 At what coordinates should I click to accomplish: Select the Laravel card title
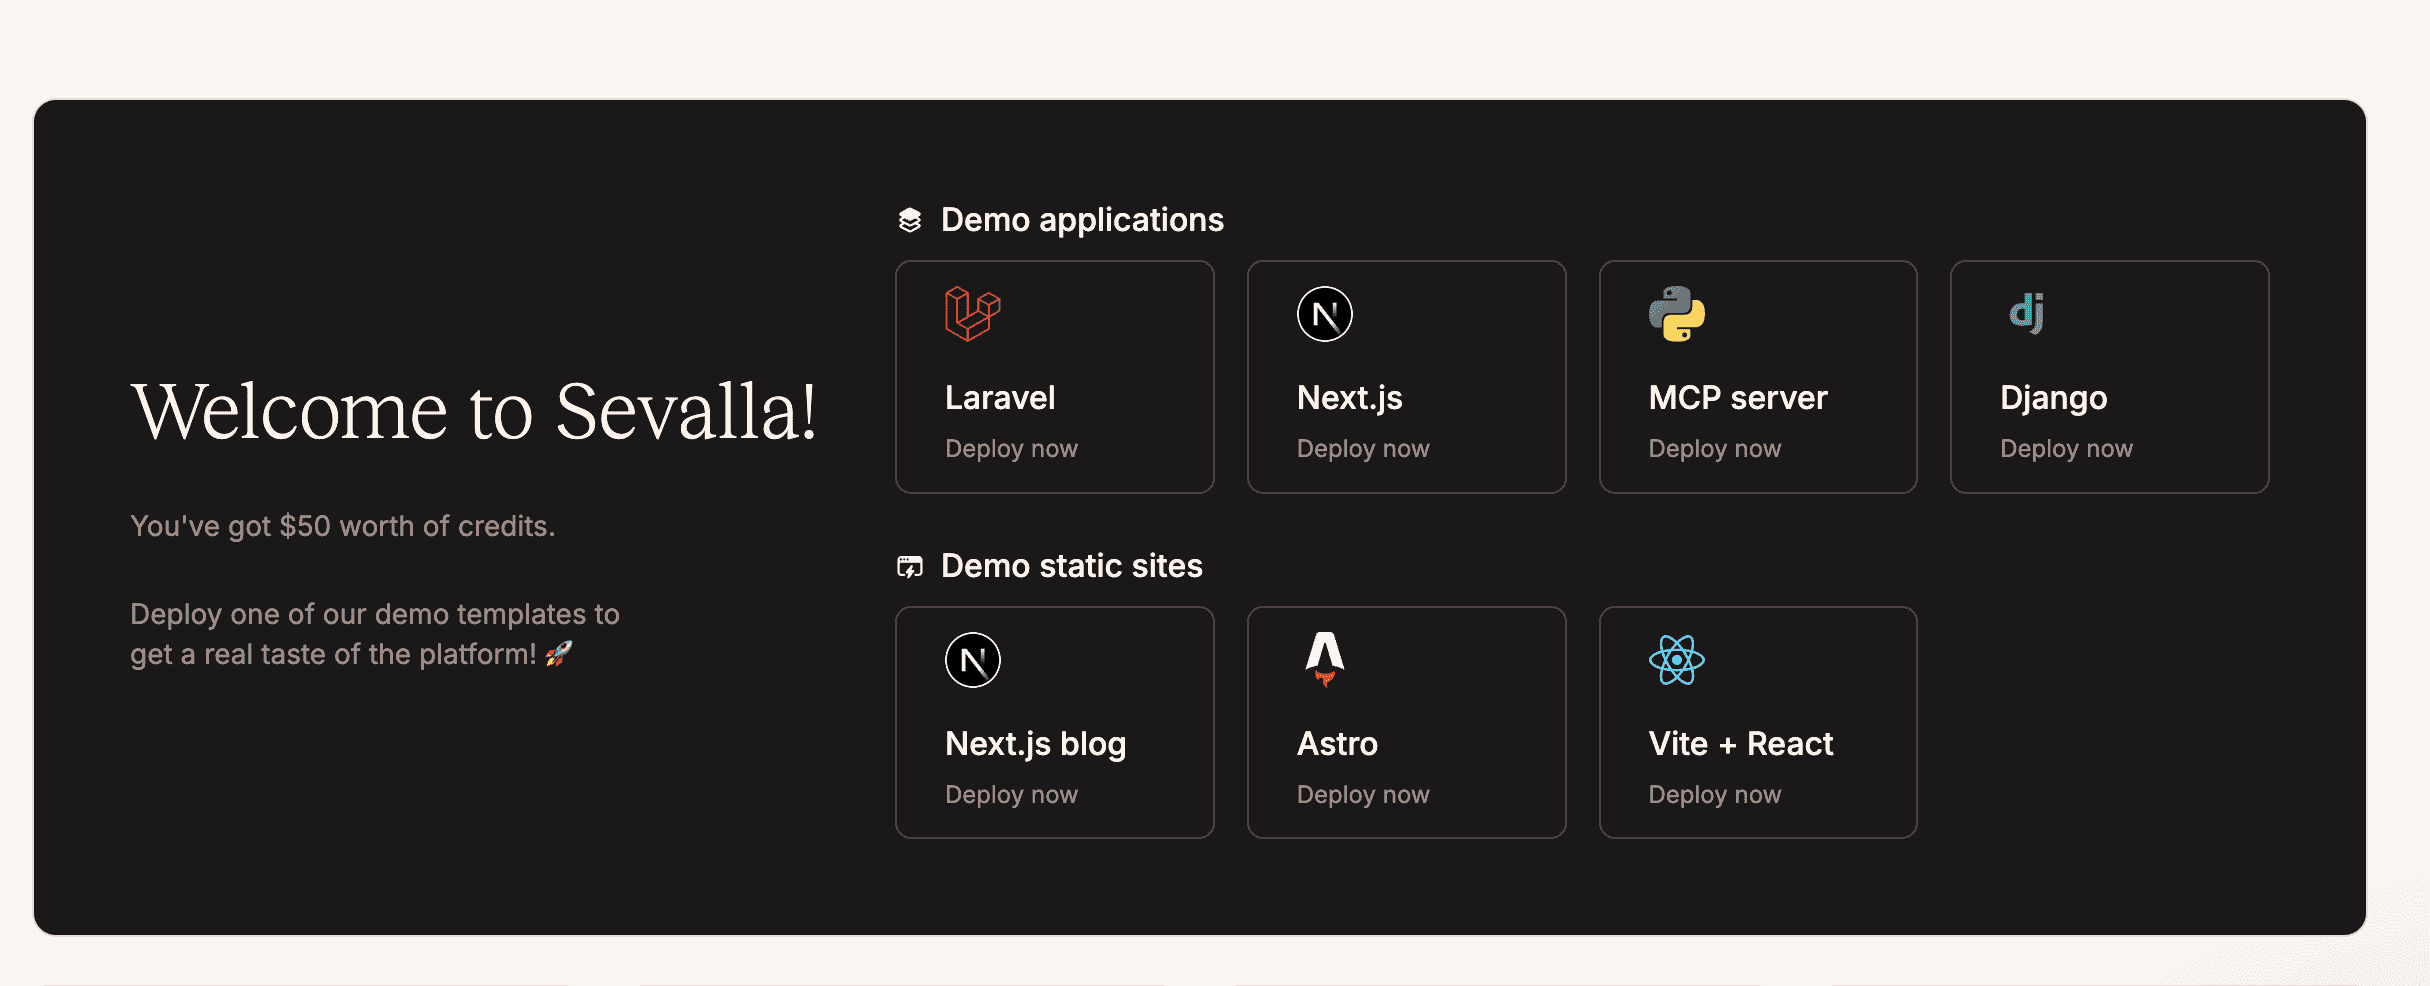pos(999,398)
